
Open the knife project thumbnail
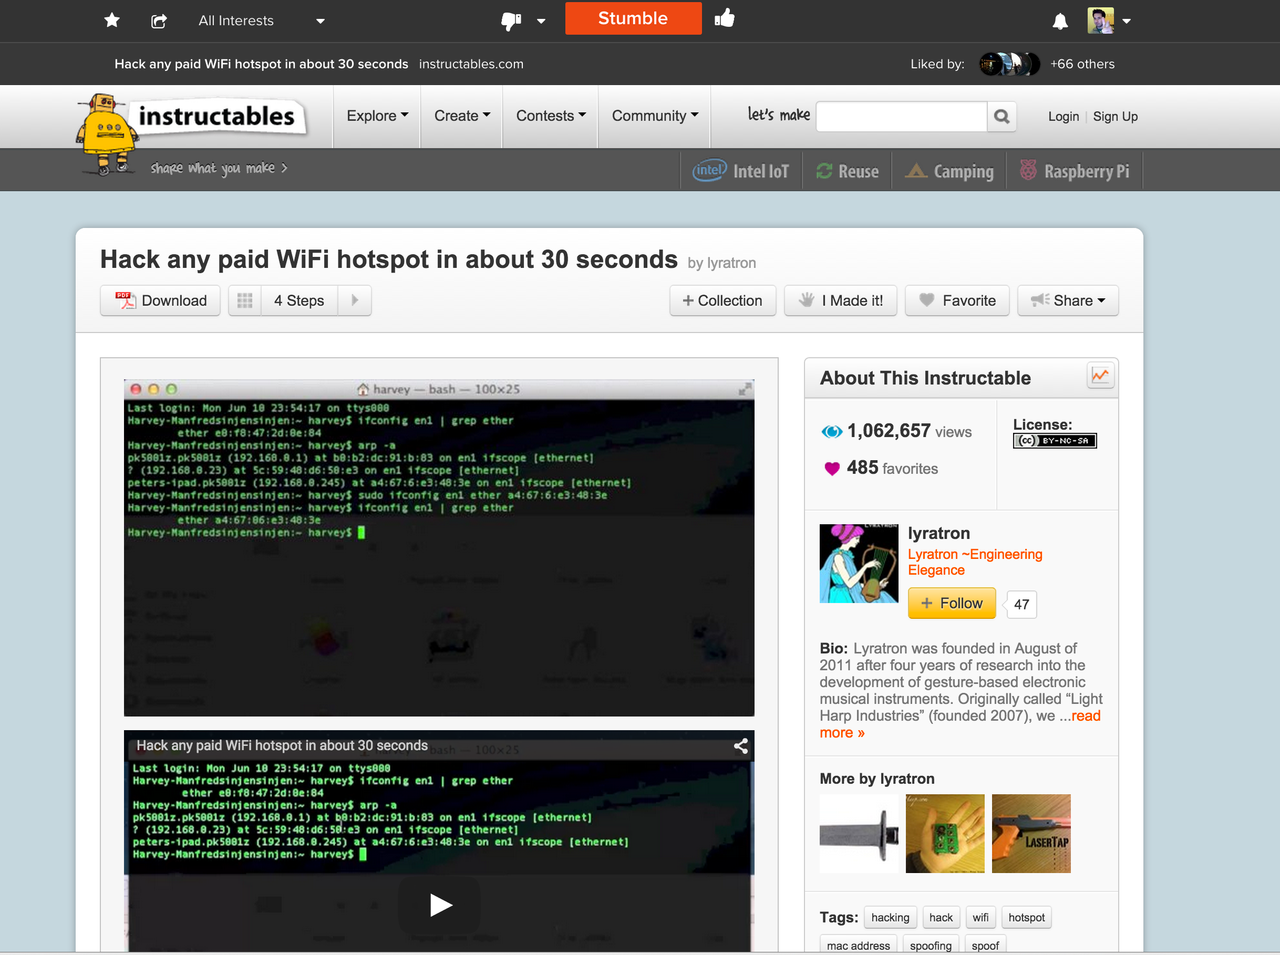859,834
